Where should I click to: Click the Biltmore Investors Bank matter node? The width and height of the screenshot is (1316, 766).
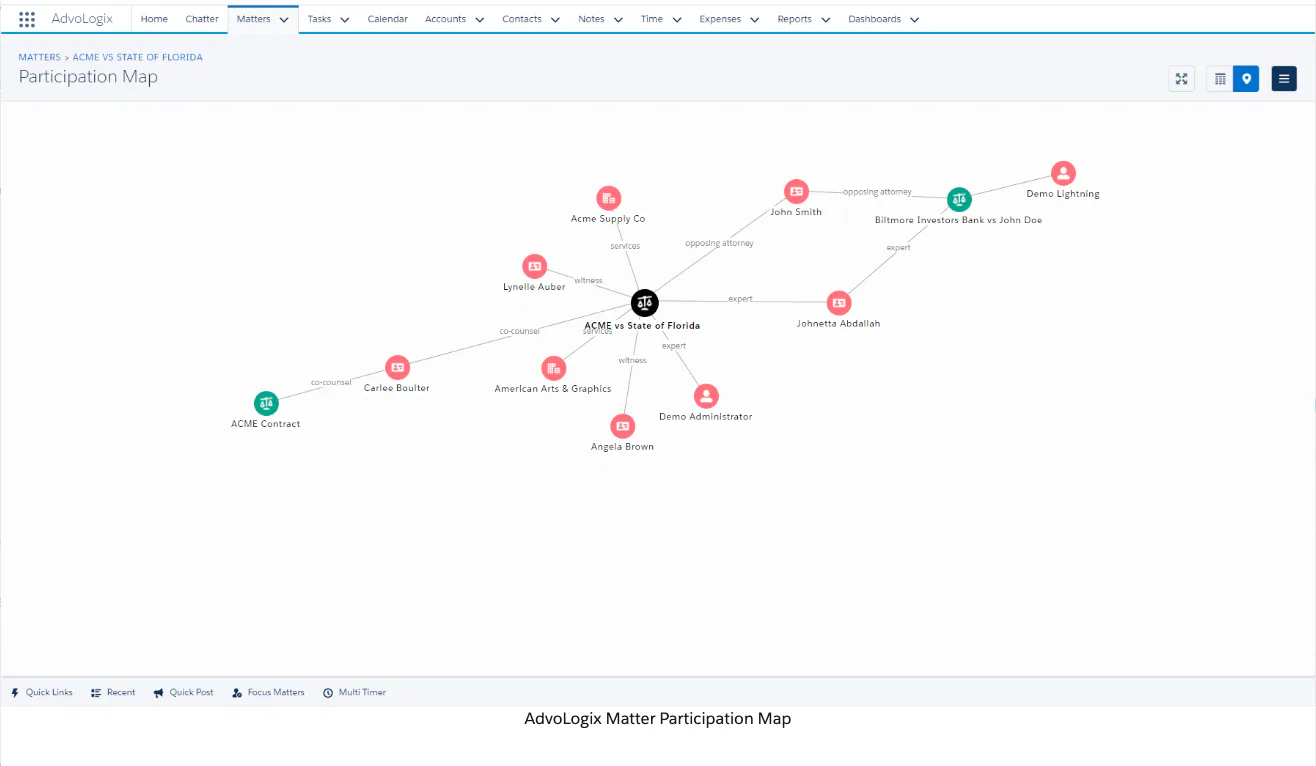pyautogui.click(x=959, y=200)
